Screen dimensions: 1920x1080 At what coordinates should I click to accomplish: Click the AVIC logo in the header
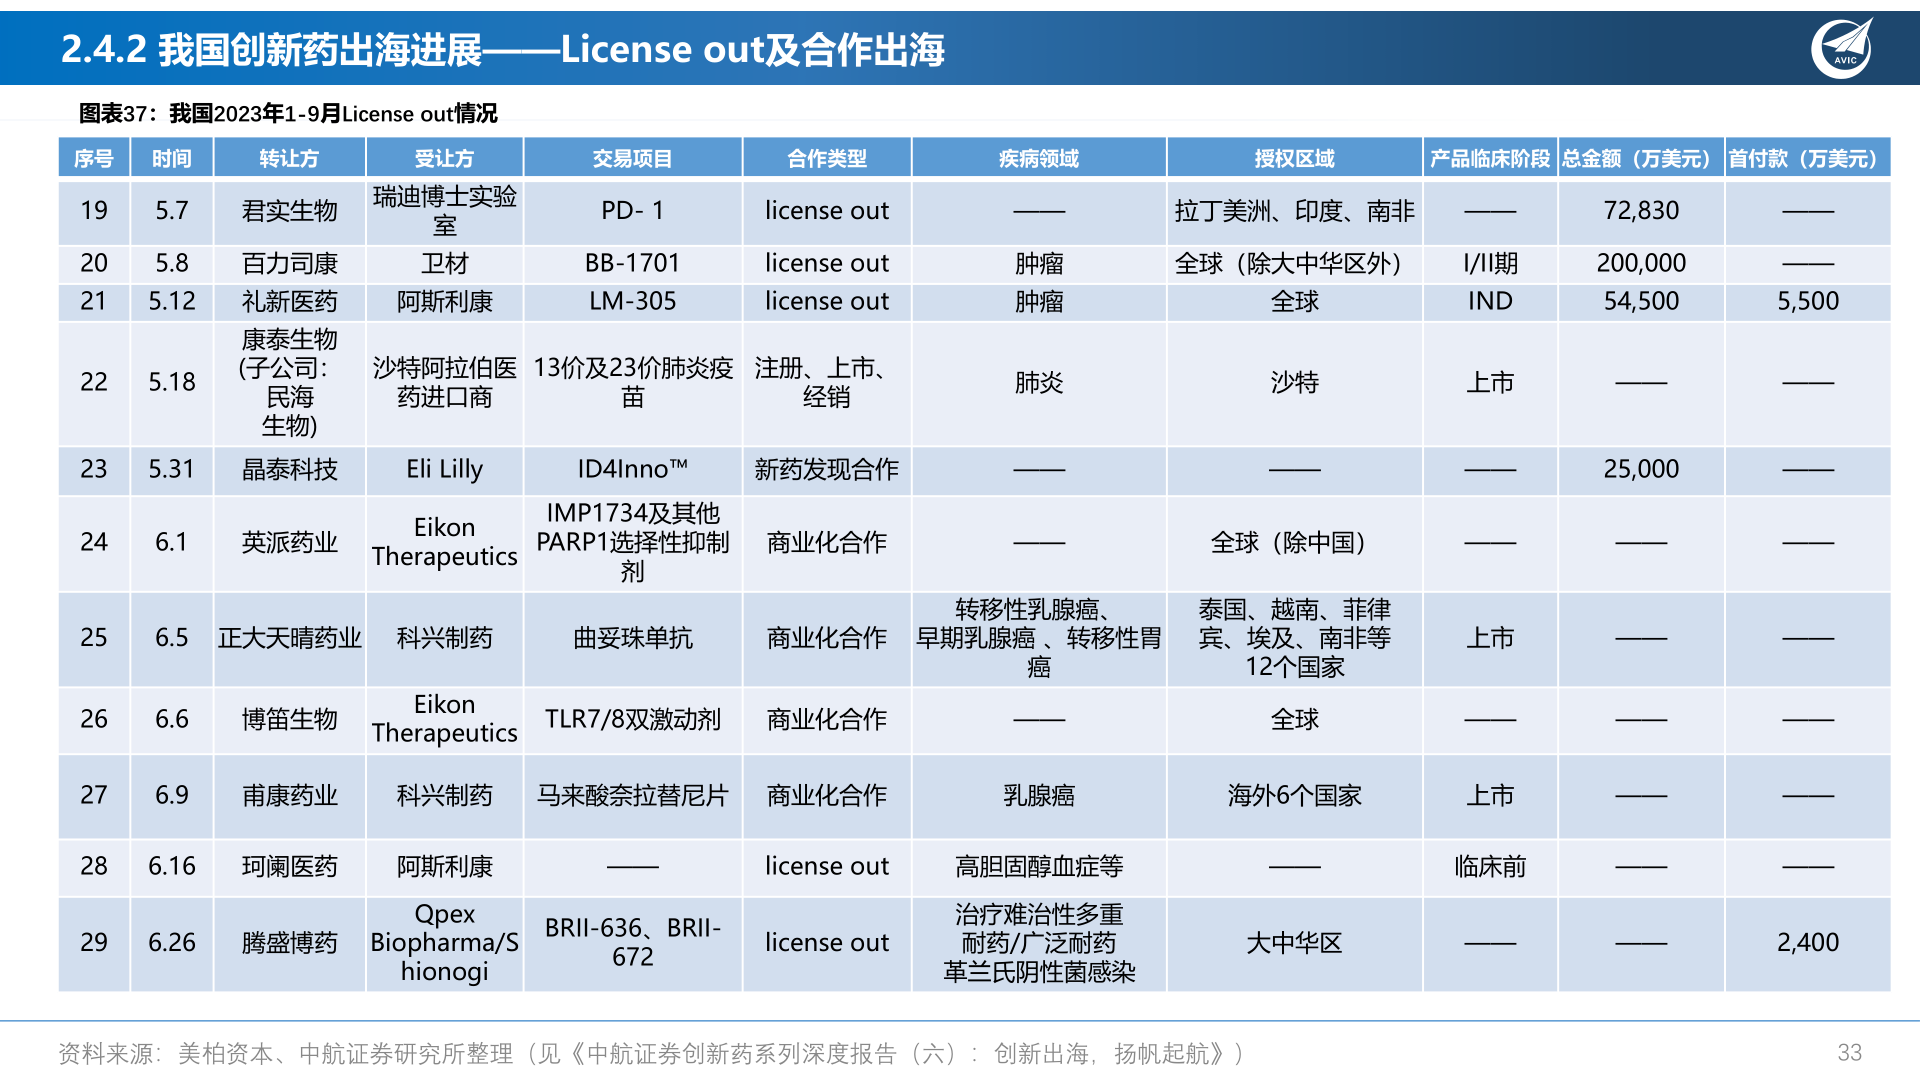point(1843,48)
